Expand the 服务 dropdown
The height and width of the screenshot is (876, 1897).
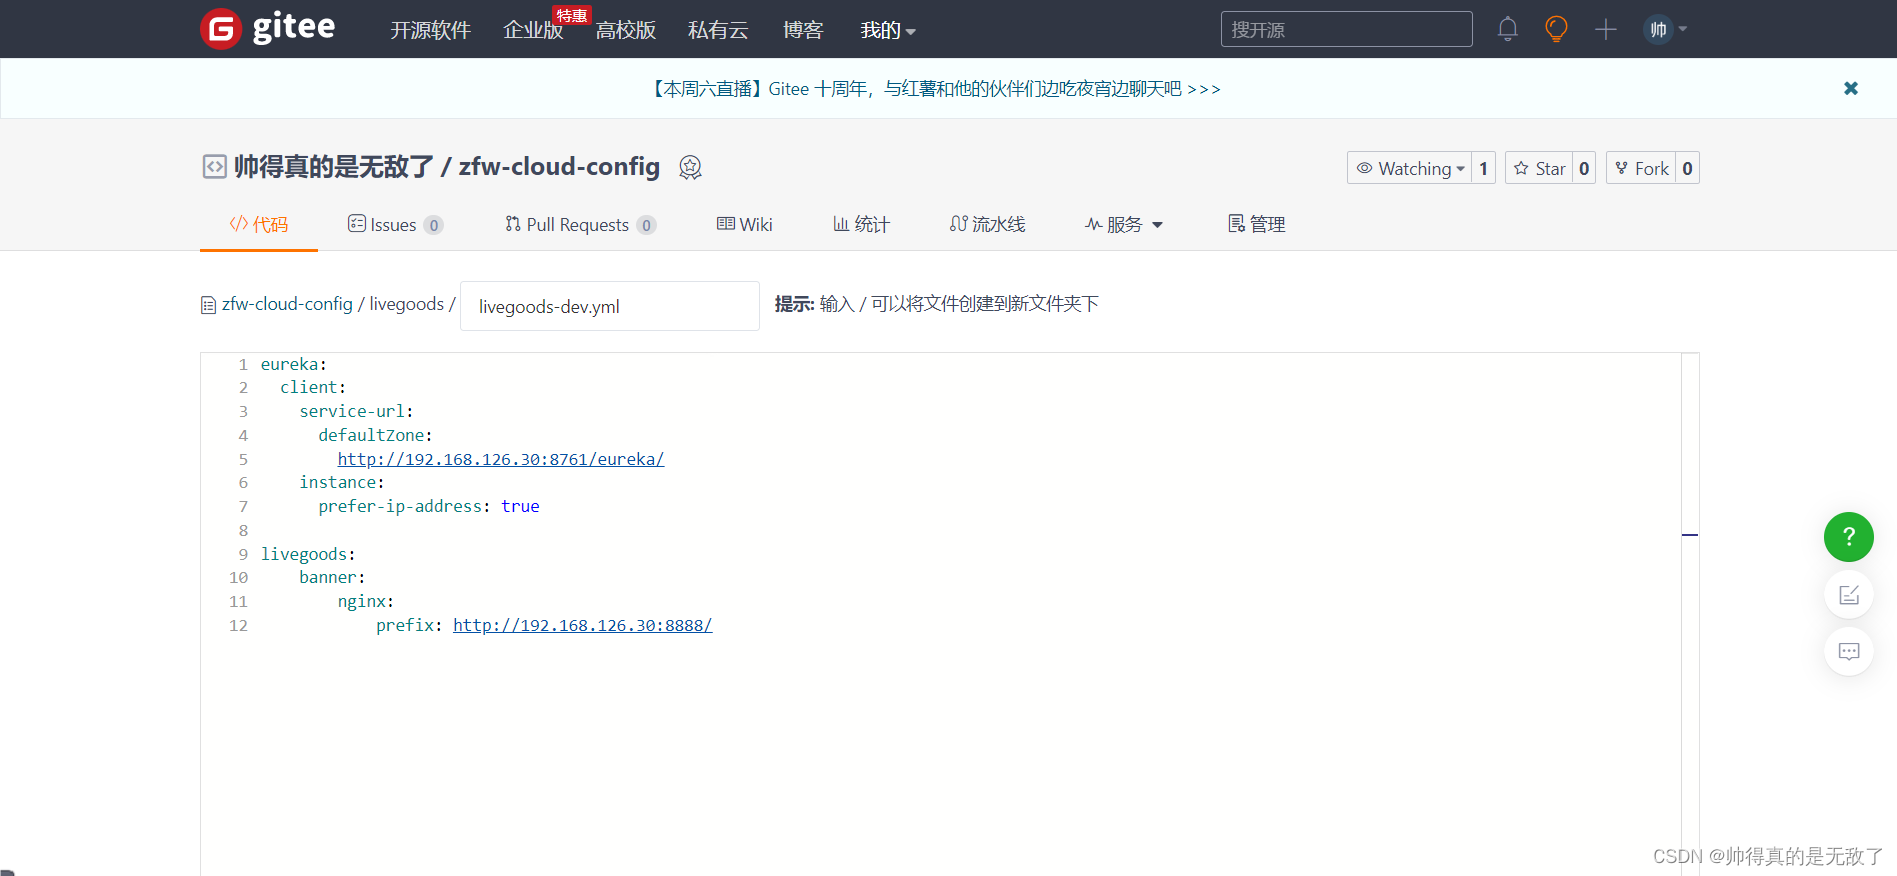pos(1124,224)
